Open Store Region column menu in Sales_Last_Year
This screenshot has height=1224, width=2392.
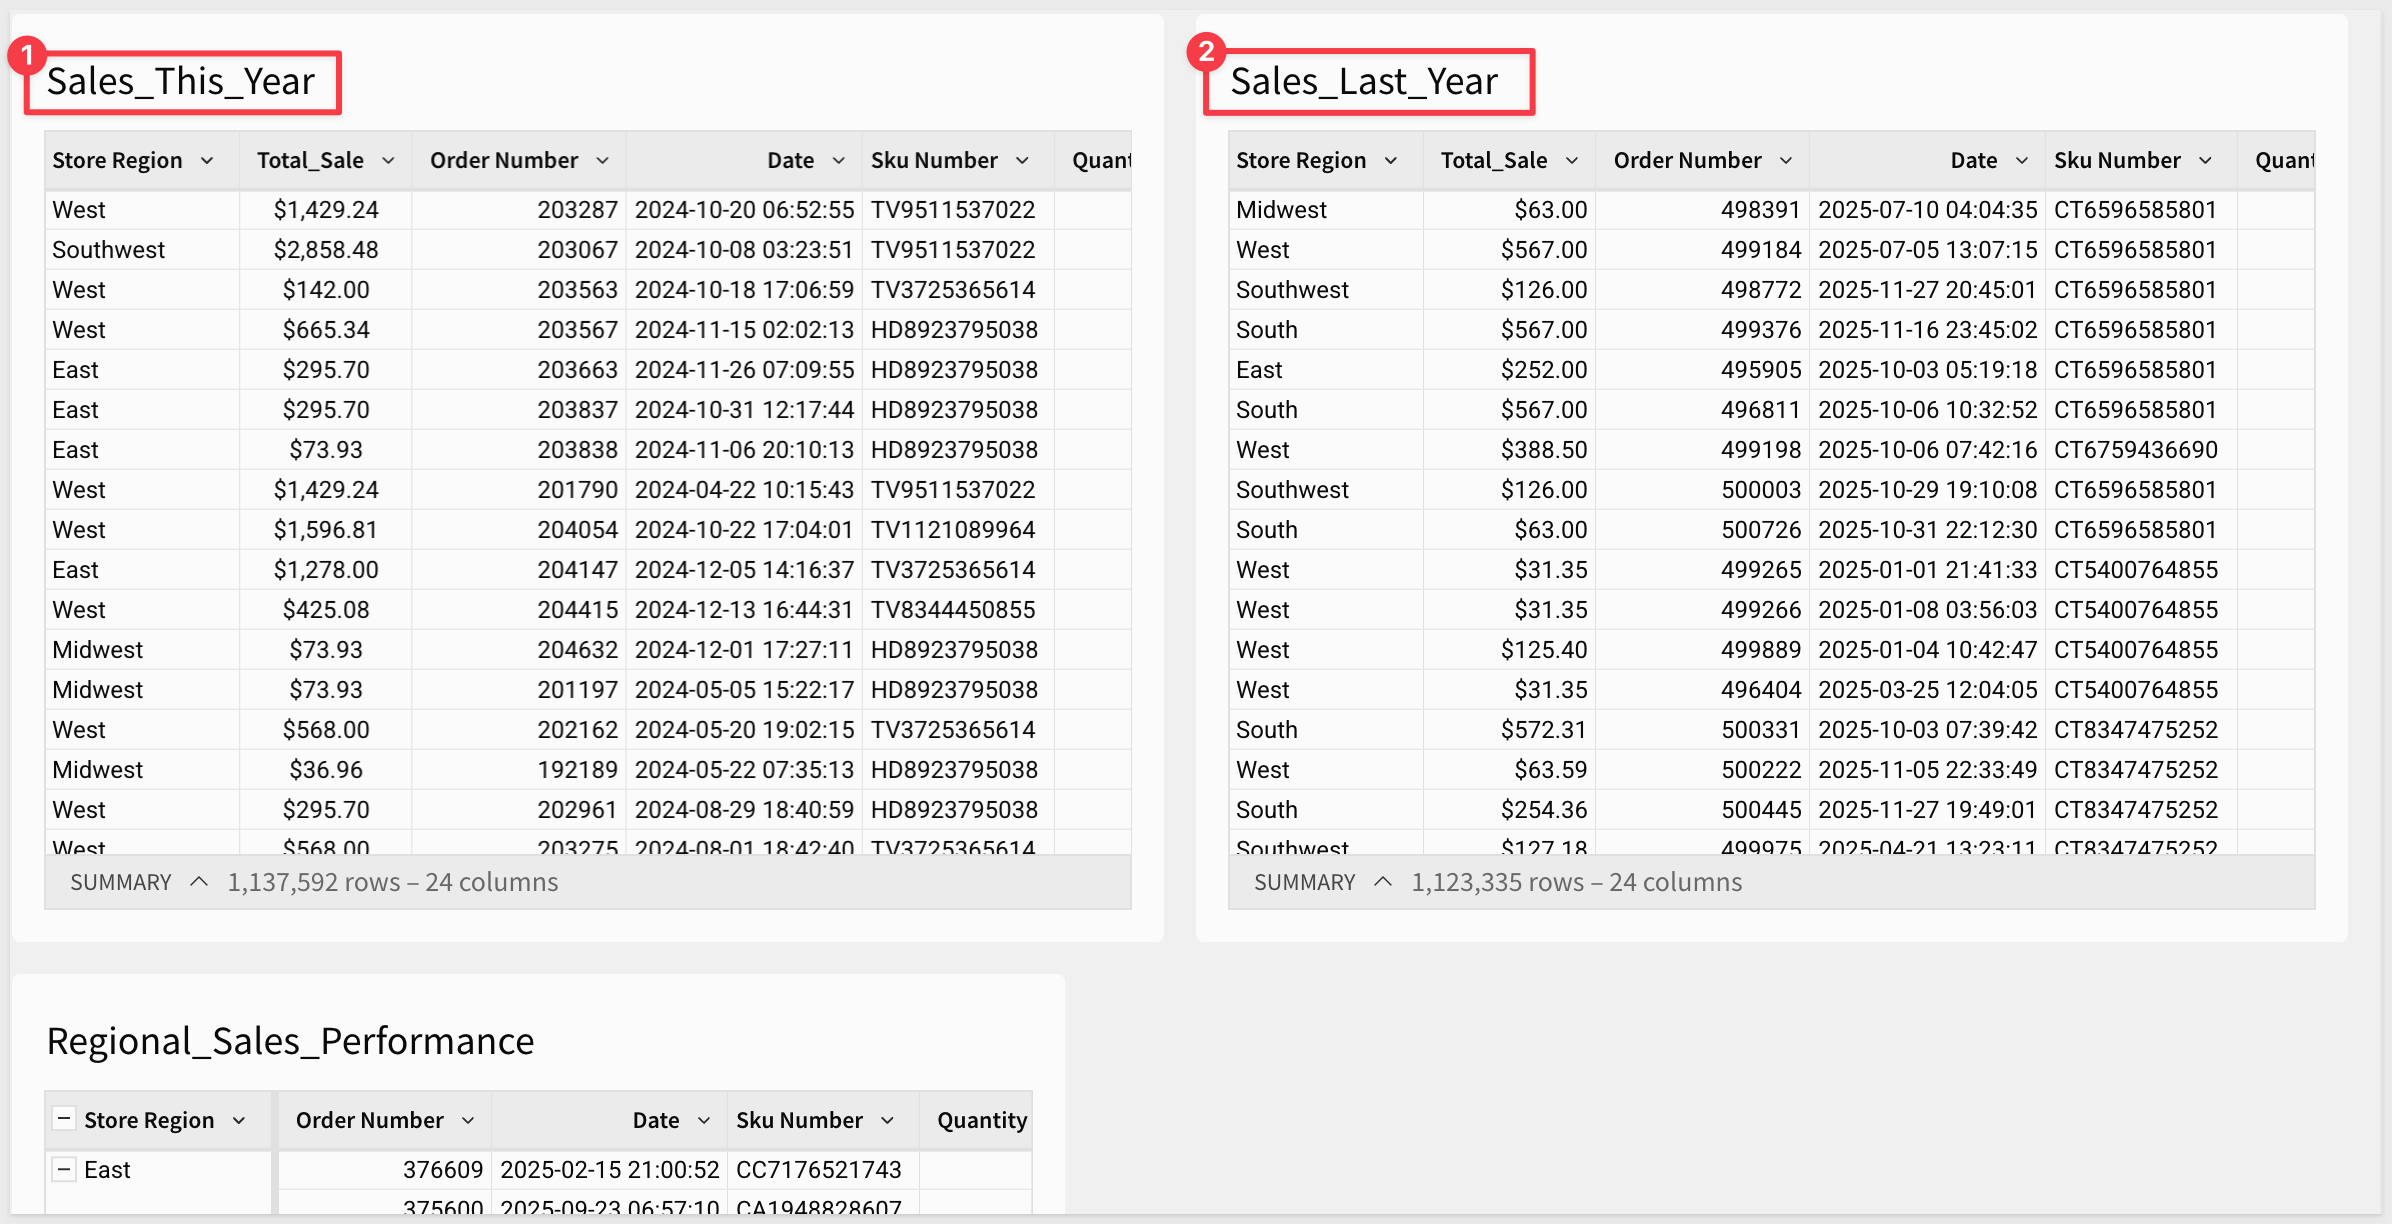[1390, 161]
